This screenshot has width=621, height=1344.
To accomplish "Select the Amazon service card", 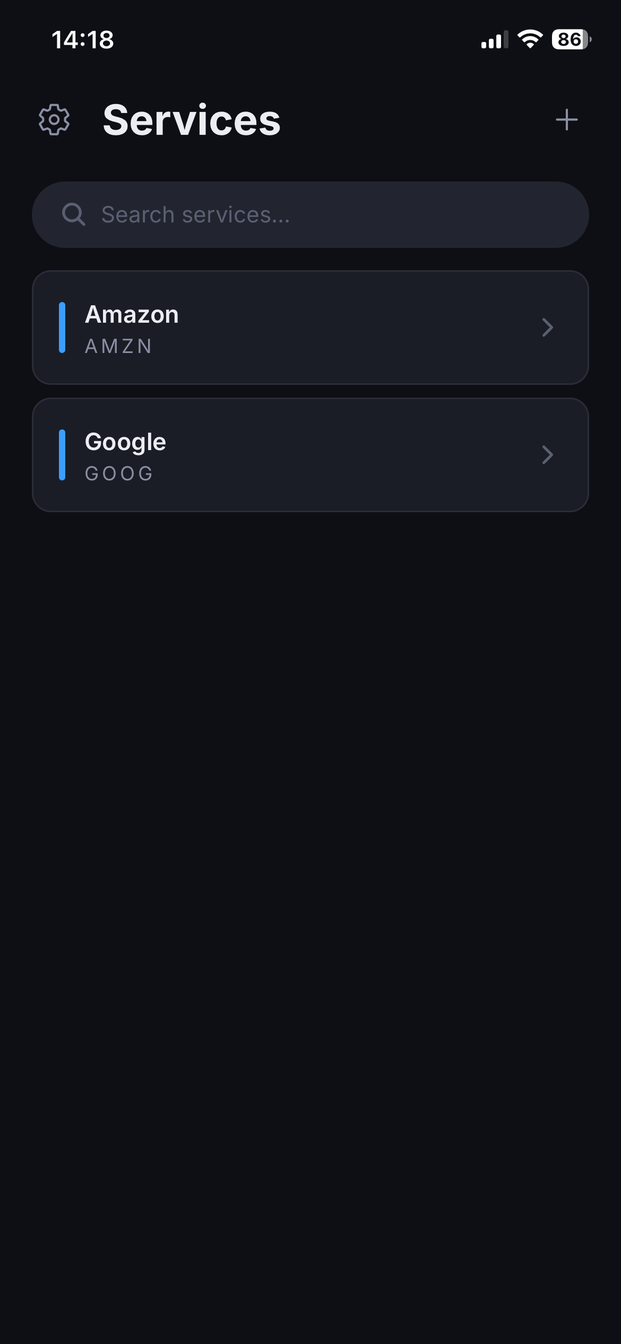I will click(310, 327).
